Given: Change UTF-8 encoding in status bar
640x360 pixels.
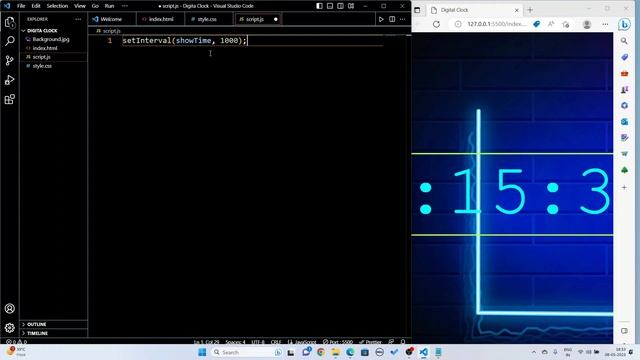Looking at the screenshot, I should [258, 342].
